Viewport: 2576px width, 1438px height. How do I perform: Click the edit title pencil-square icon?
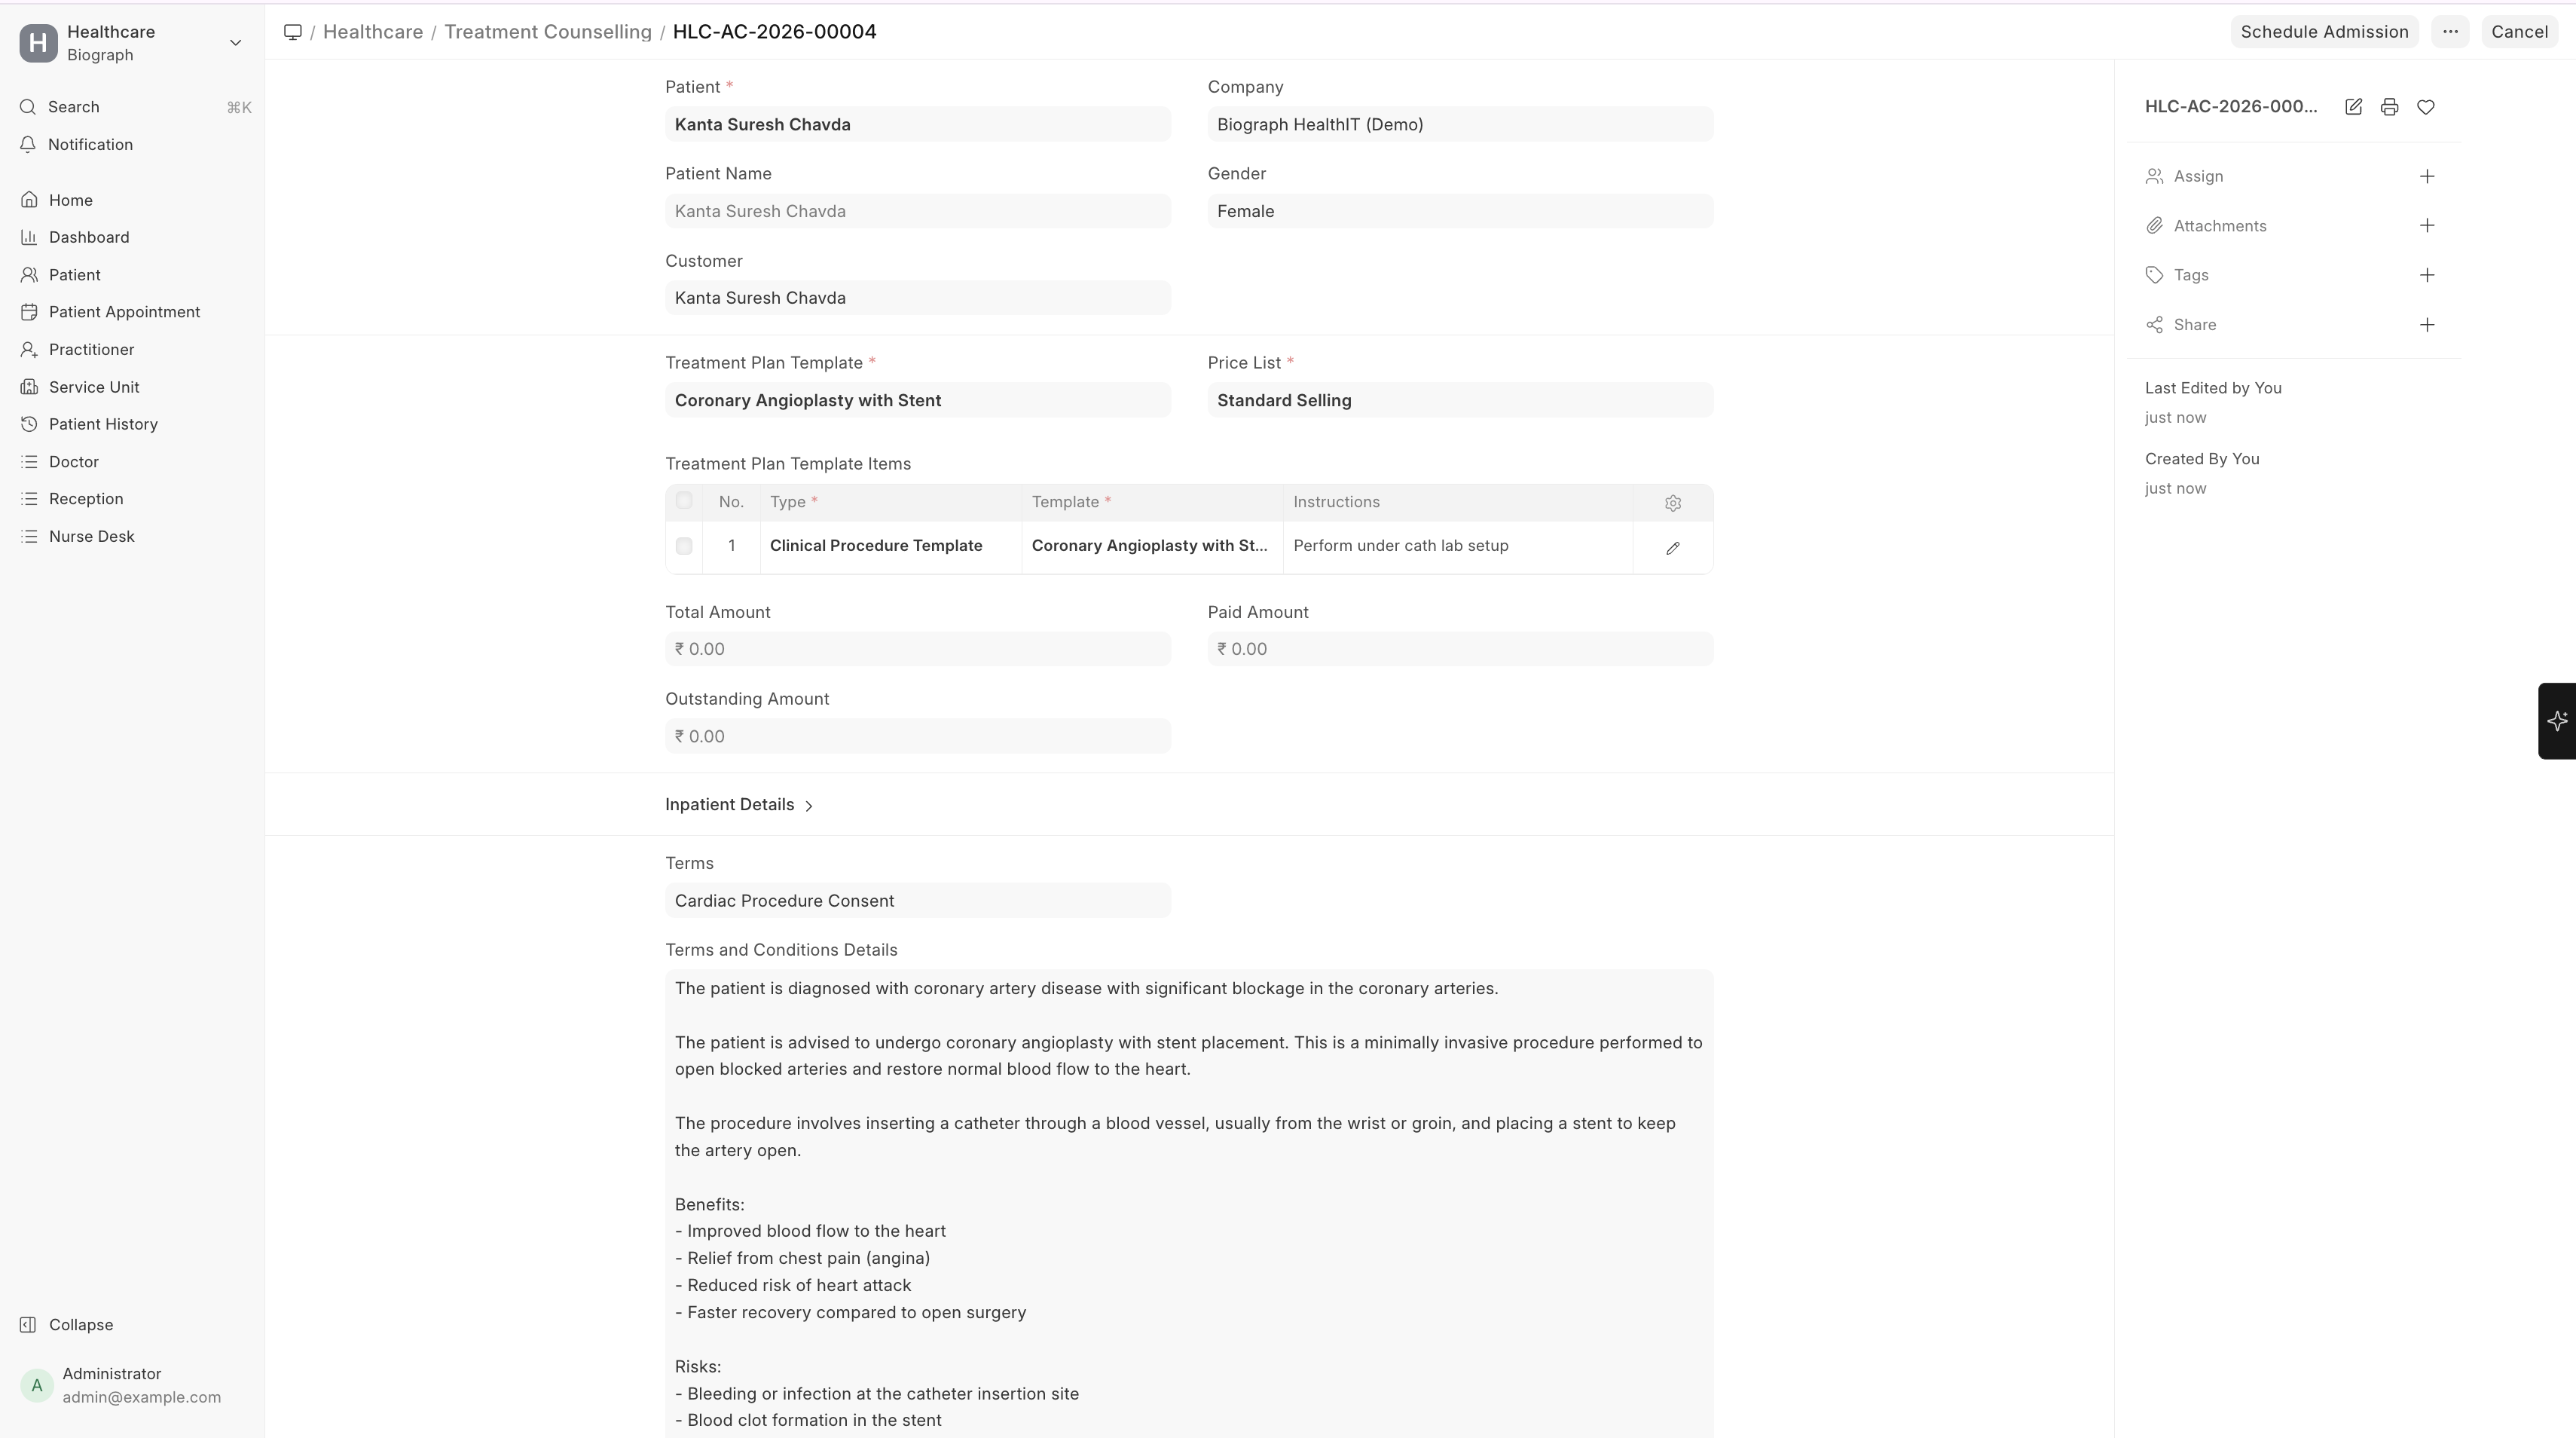2353,107
